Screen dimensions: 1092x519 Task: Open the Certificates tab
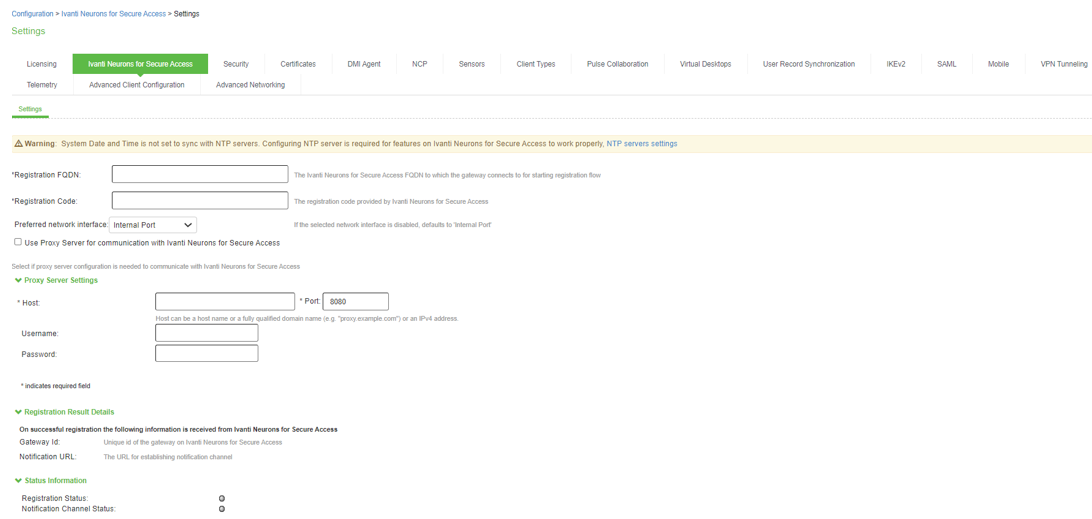[298, 64]
